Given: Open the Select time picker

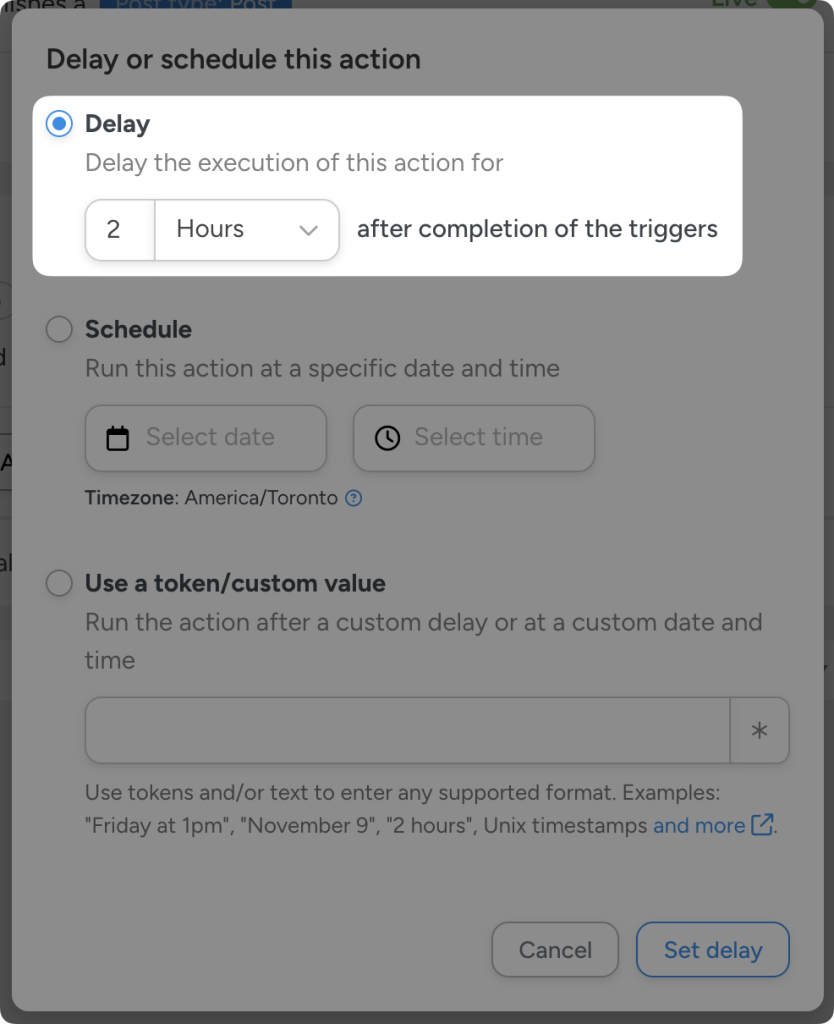Looking at the screenshot, I should 473,437.
